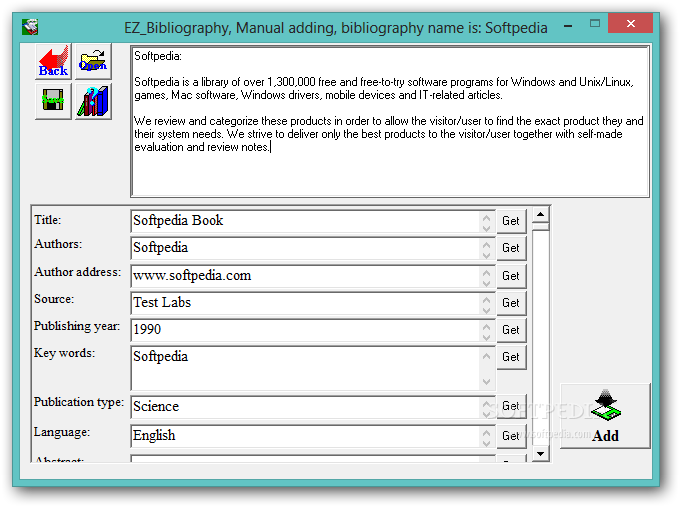Click the form panel scrollbar thumb

pos(540,226)
